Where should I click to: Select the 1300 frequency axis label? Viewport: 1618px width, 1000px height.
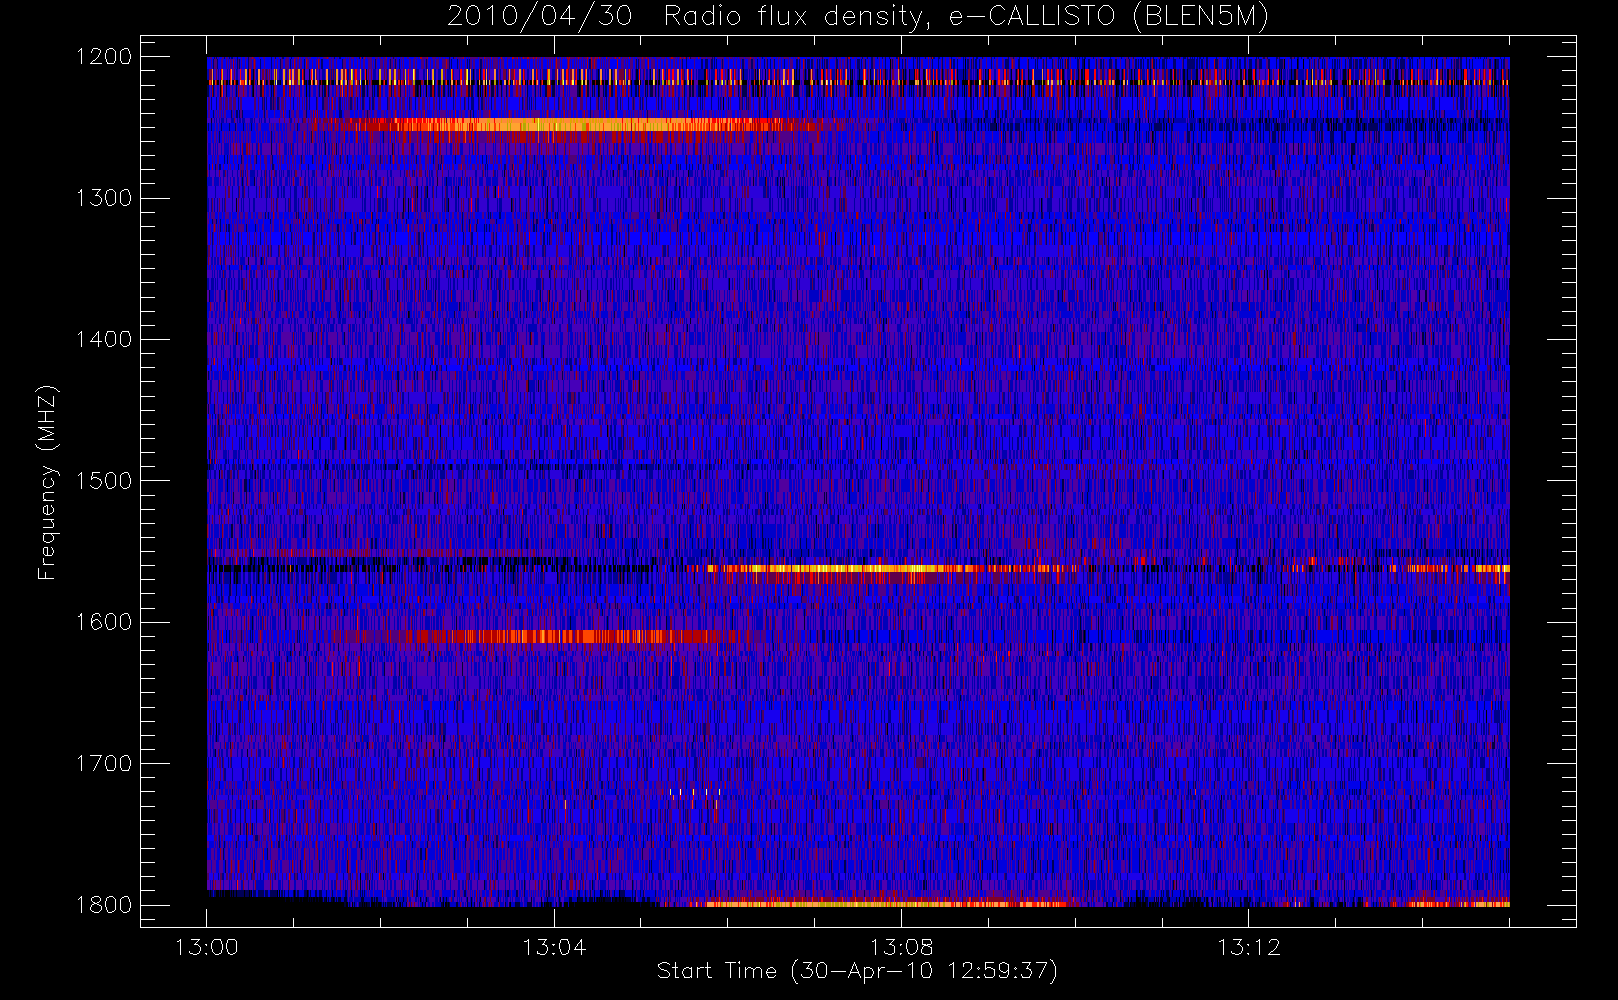click(x=104, y=198)
